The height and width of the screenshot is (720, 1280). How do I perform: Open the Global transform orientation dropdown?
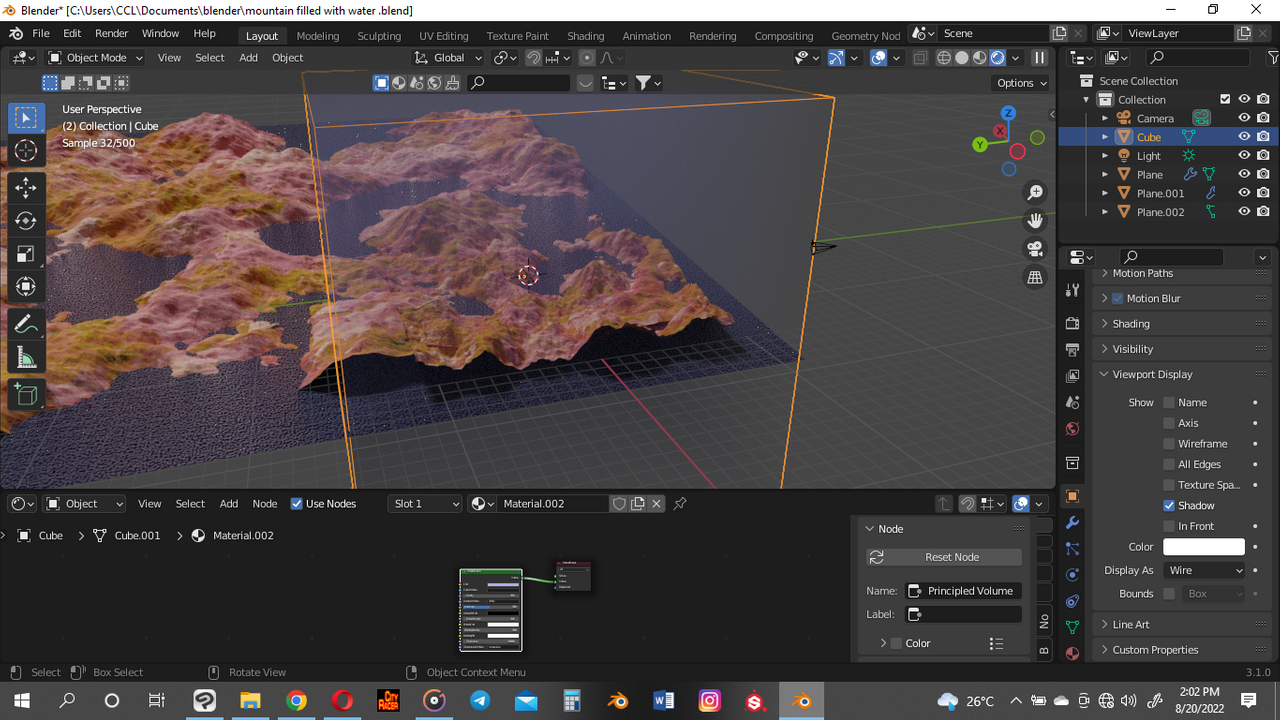[x=449, y=58]
